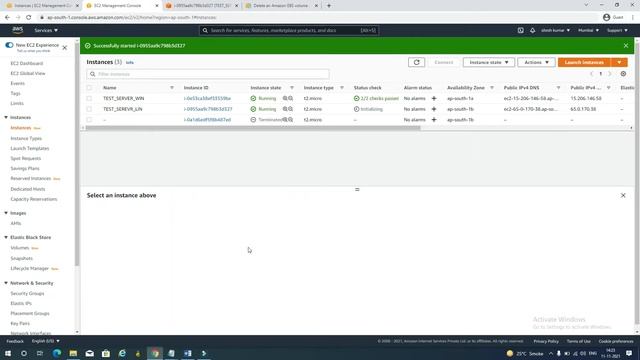
Task: Open the Mumbai region dropdown
Action: tap(588, 30)
